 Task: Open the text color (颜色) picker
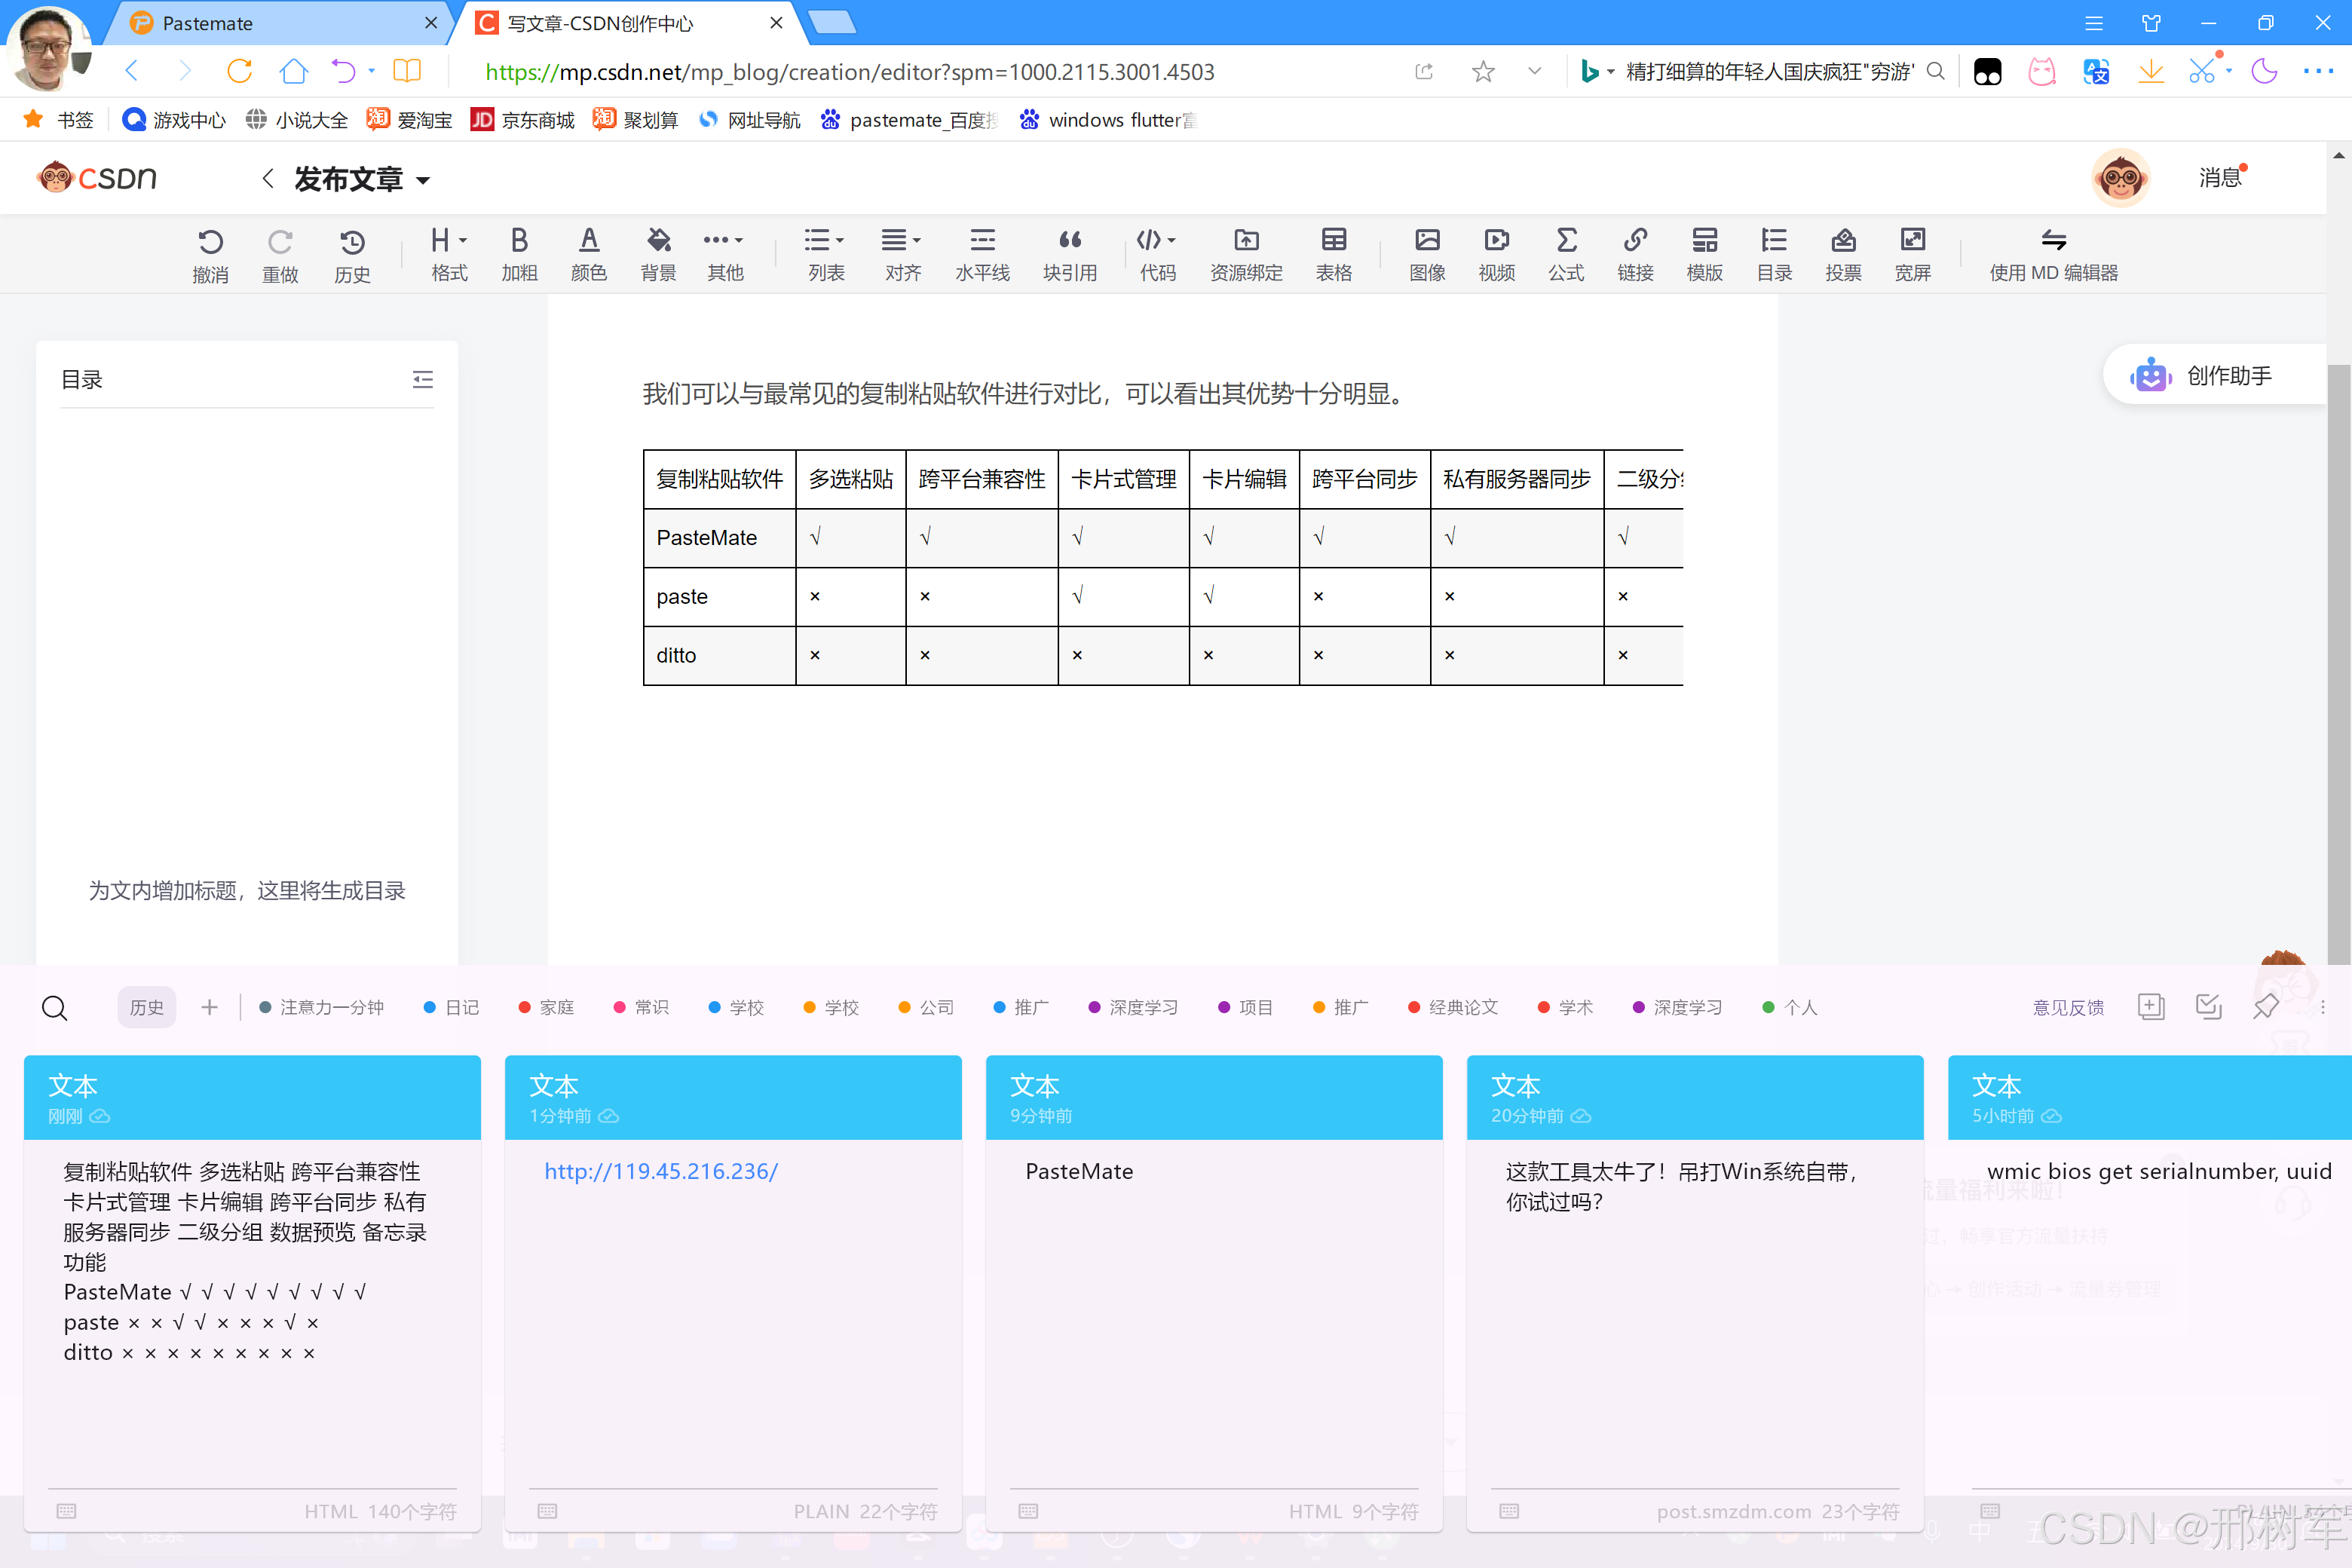(x=588, y=254)
